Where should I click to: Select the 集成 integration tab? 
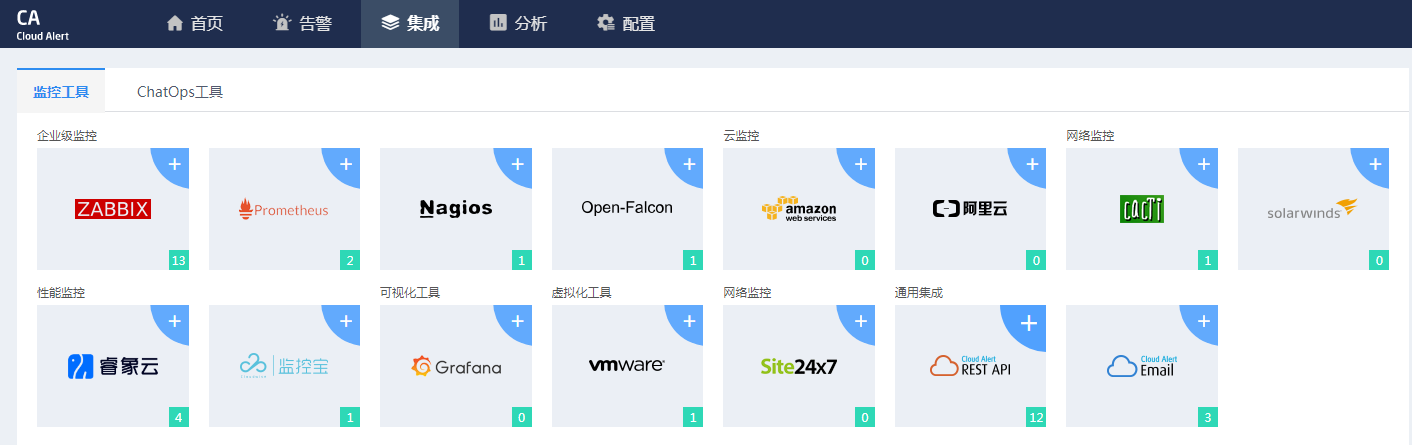click(410, 24)
